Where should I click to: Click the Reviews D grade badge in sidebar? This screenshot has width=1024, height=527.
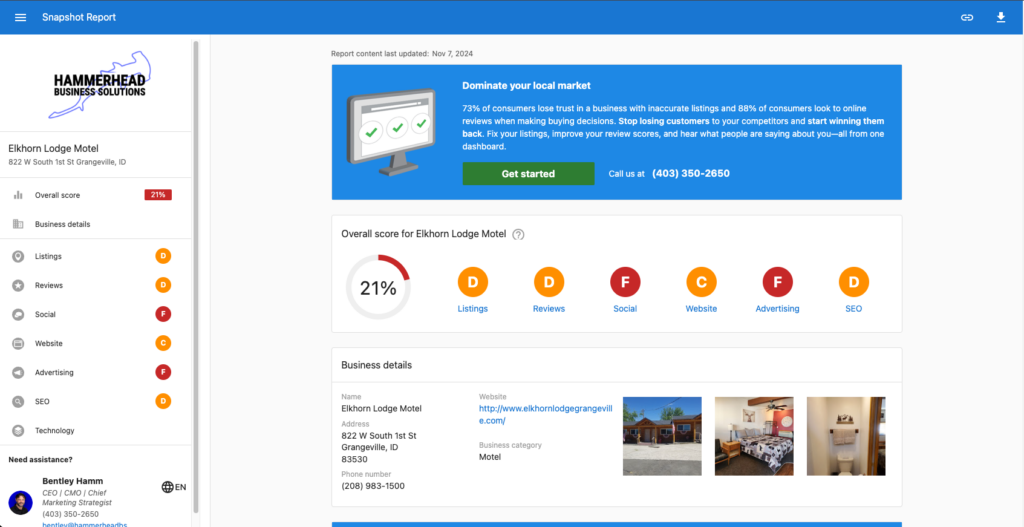pos(163,285)
